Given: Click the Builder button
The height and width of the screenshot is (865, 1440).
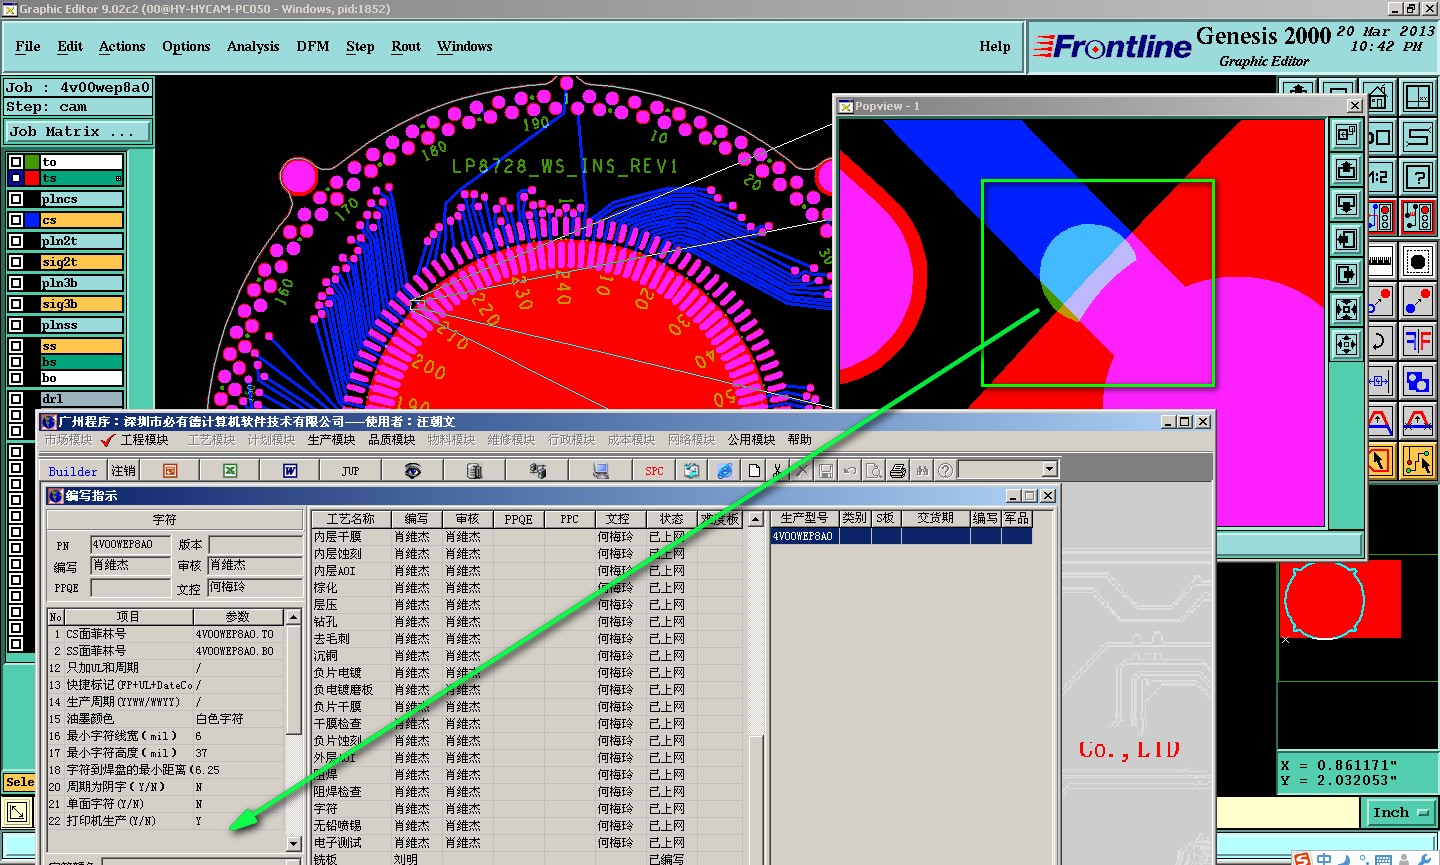Looking at the screenshot, I should [x=73, y=471].
